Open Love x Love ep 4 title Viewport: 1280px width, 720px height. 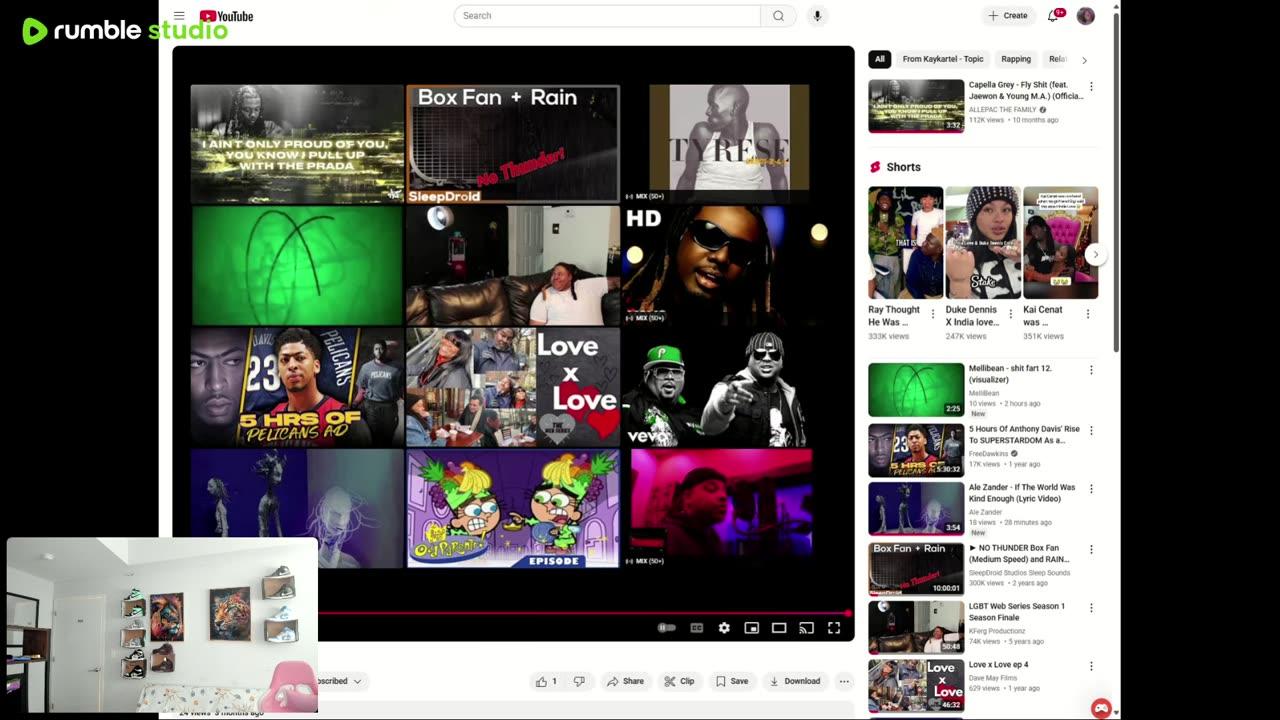tap(998, 665)
